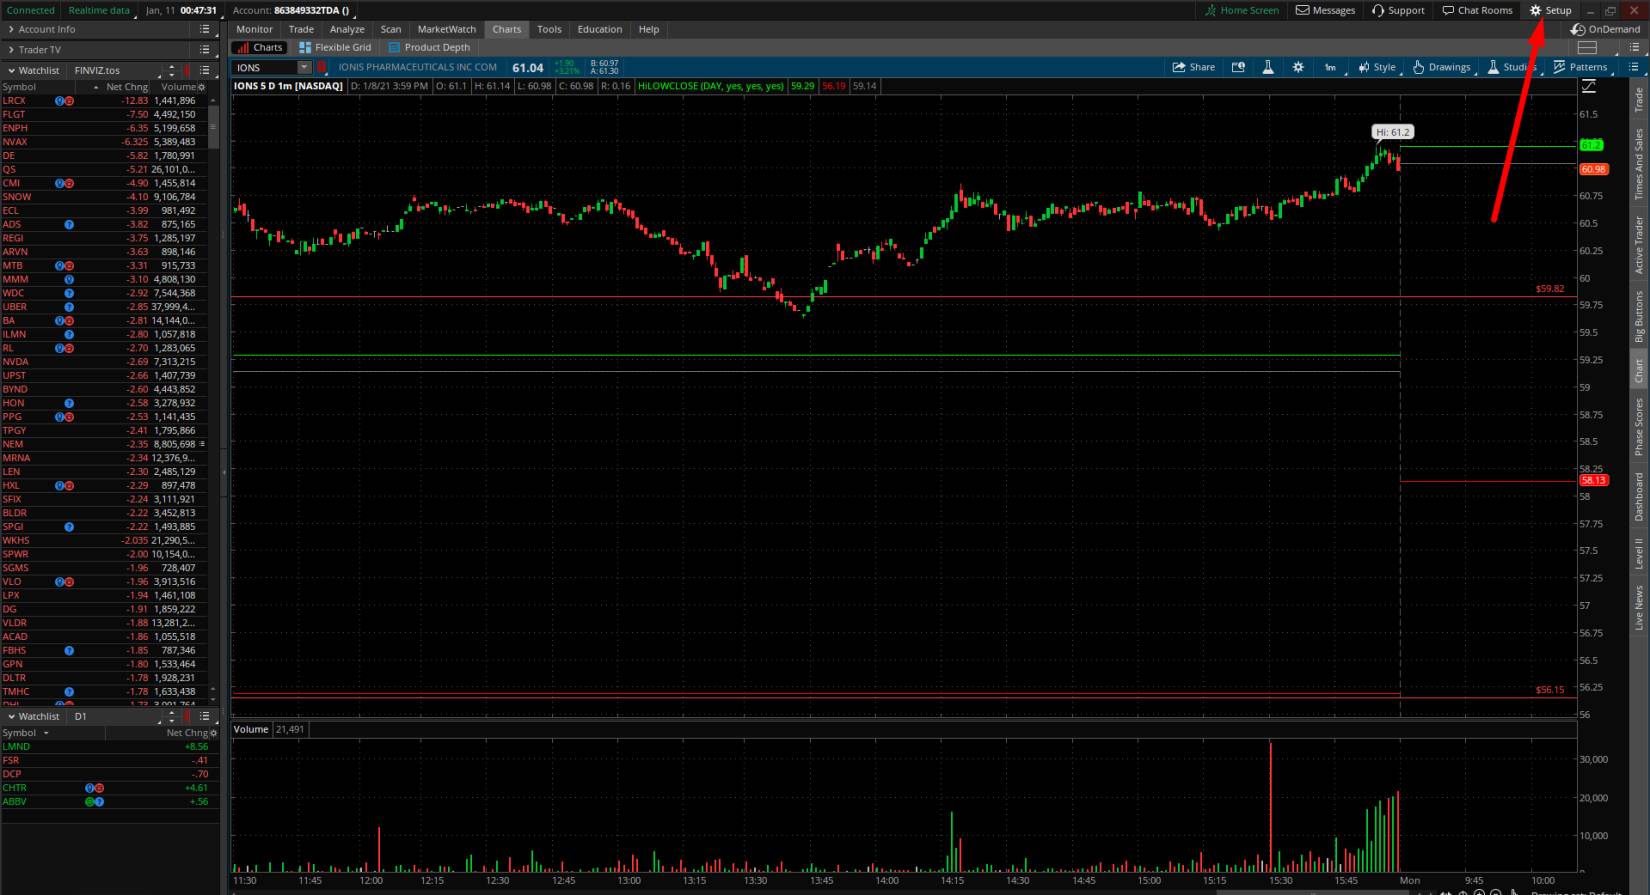Switch to the Trade tab
The width and height of the screenshot is (1650, 895).
[301, 29]
